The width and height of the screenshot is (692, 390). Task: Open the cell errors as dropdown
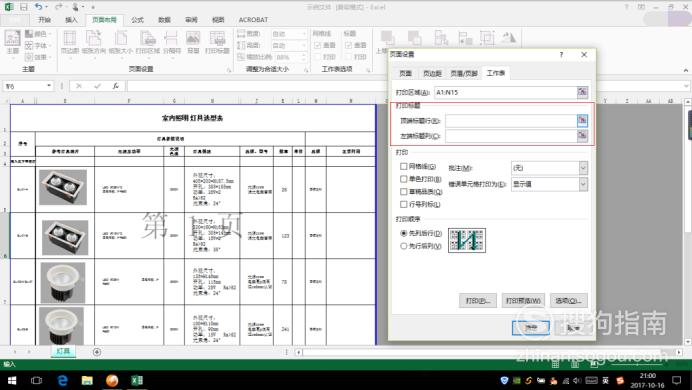(583, 184)
